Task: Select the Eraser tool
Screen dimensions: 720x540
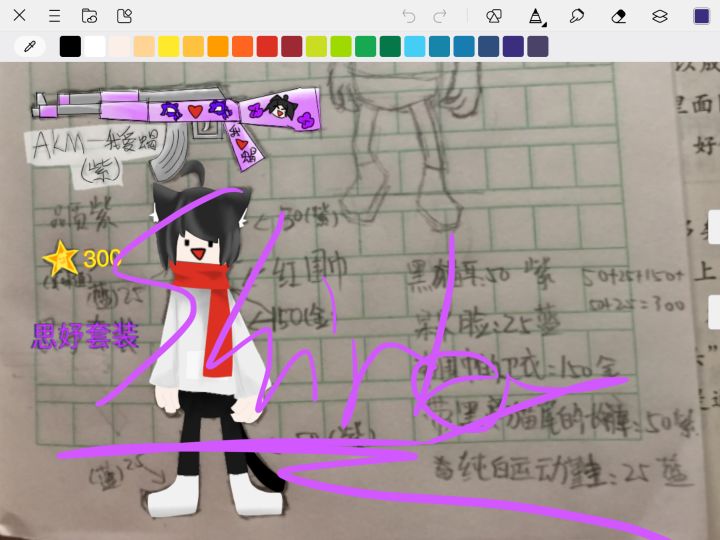Action: 619,17
